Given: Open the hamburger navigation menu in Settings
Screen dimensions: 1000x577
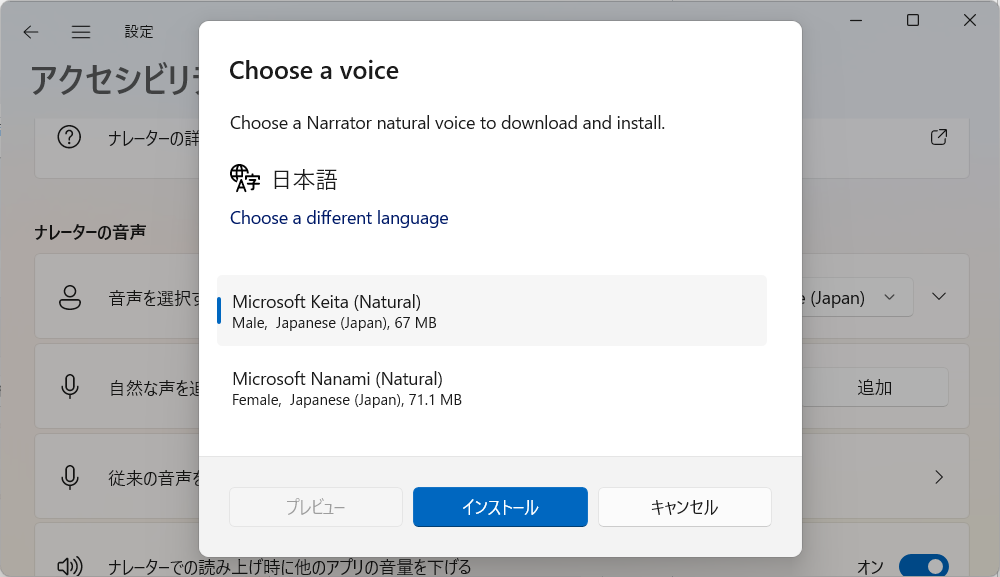Looking at the screenshot, I should coord(80,32).
